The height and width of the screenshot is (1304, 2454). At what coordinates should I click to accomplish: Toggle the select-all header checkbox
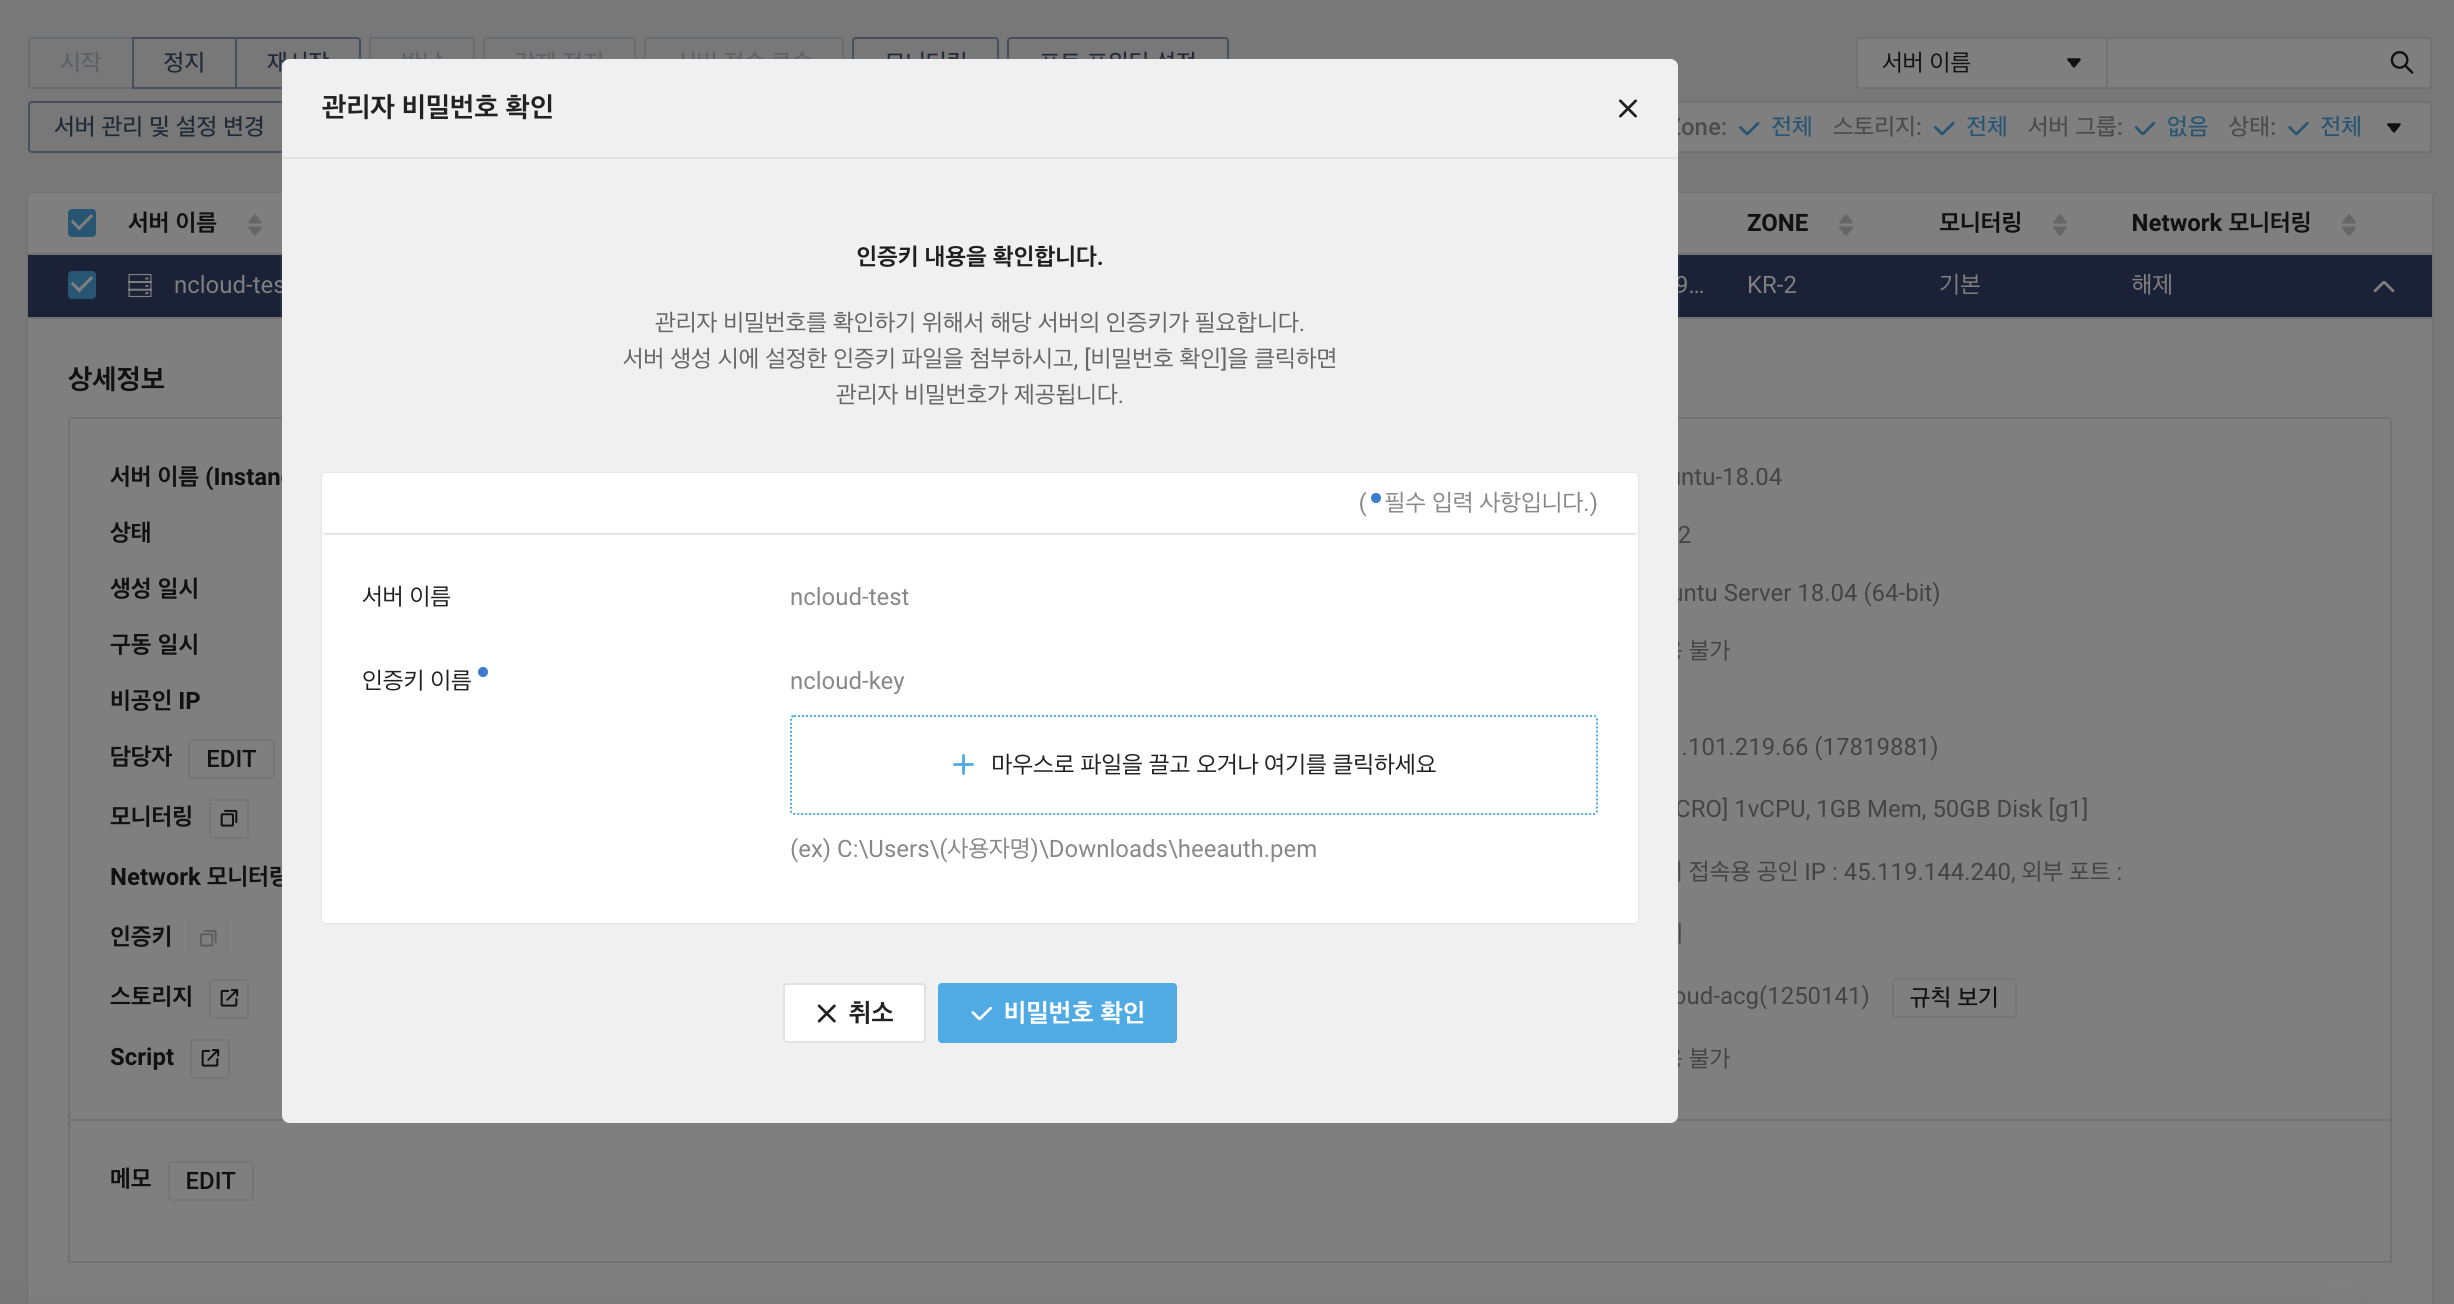[x=82, y=223]
